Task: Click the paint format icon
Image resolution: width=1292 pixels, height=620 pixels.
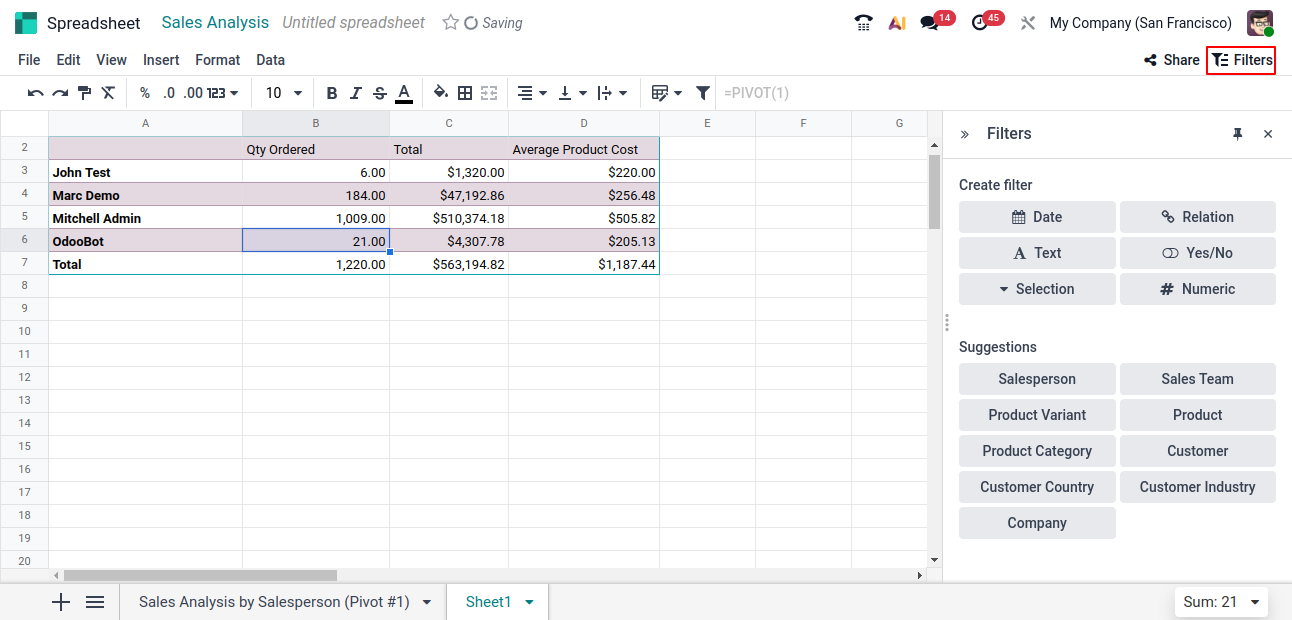Action: (84, 93)
